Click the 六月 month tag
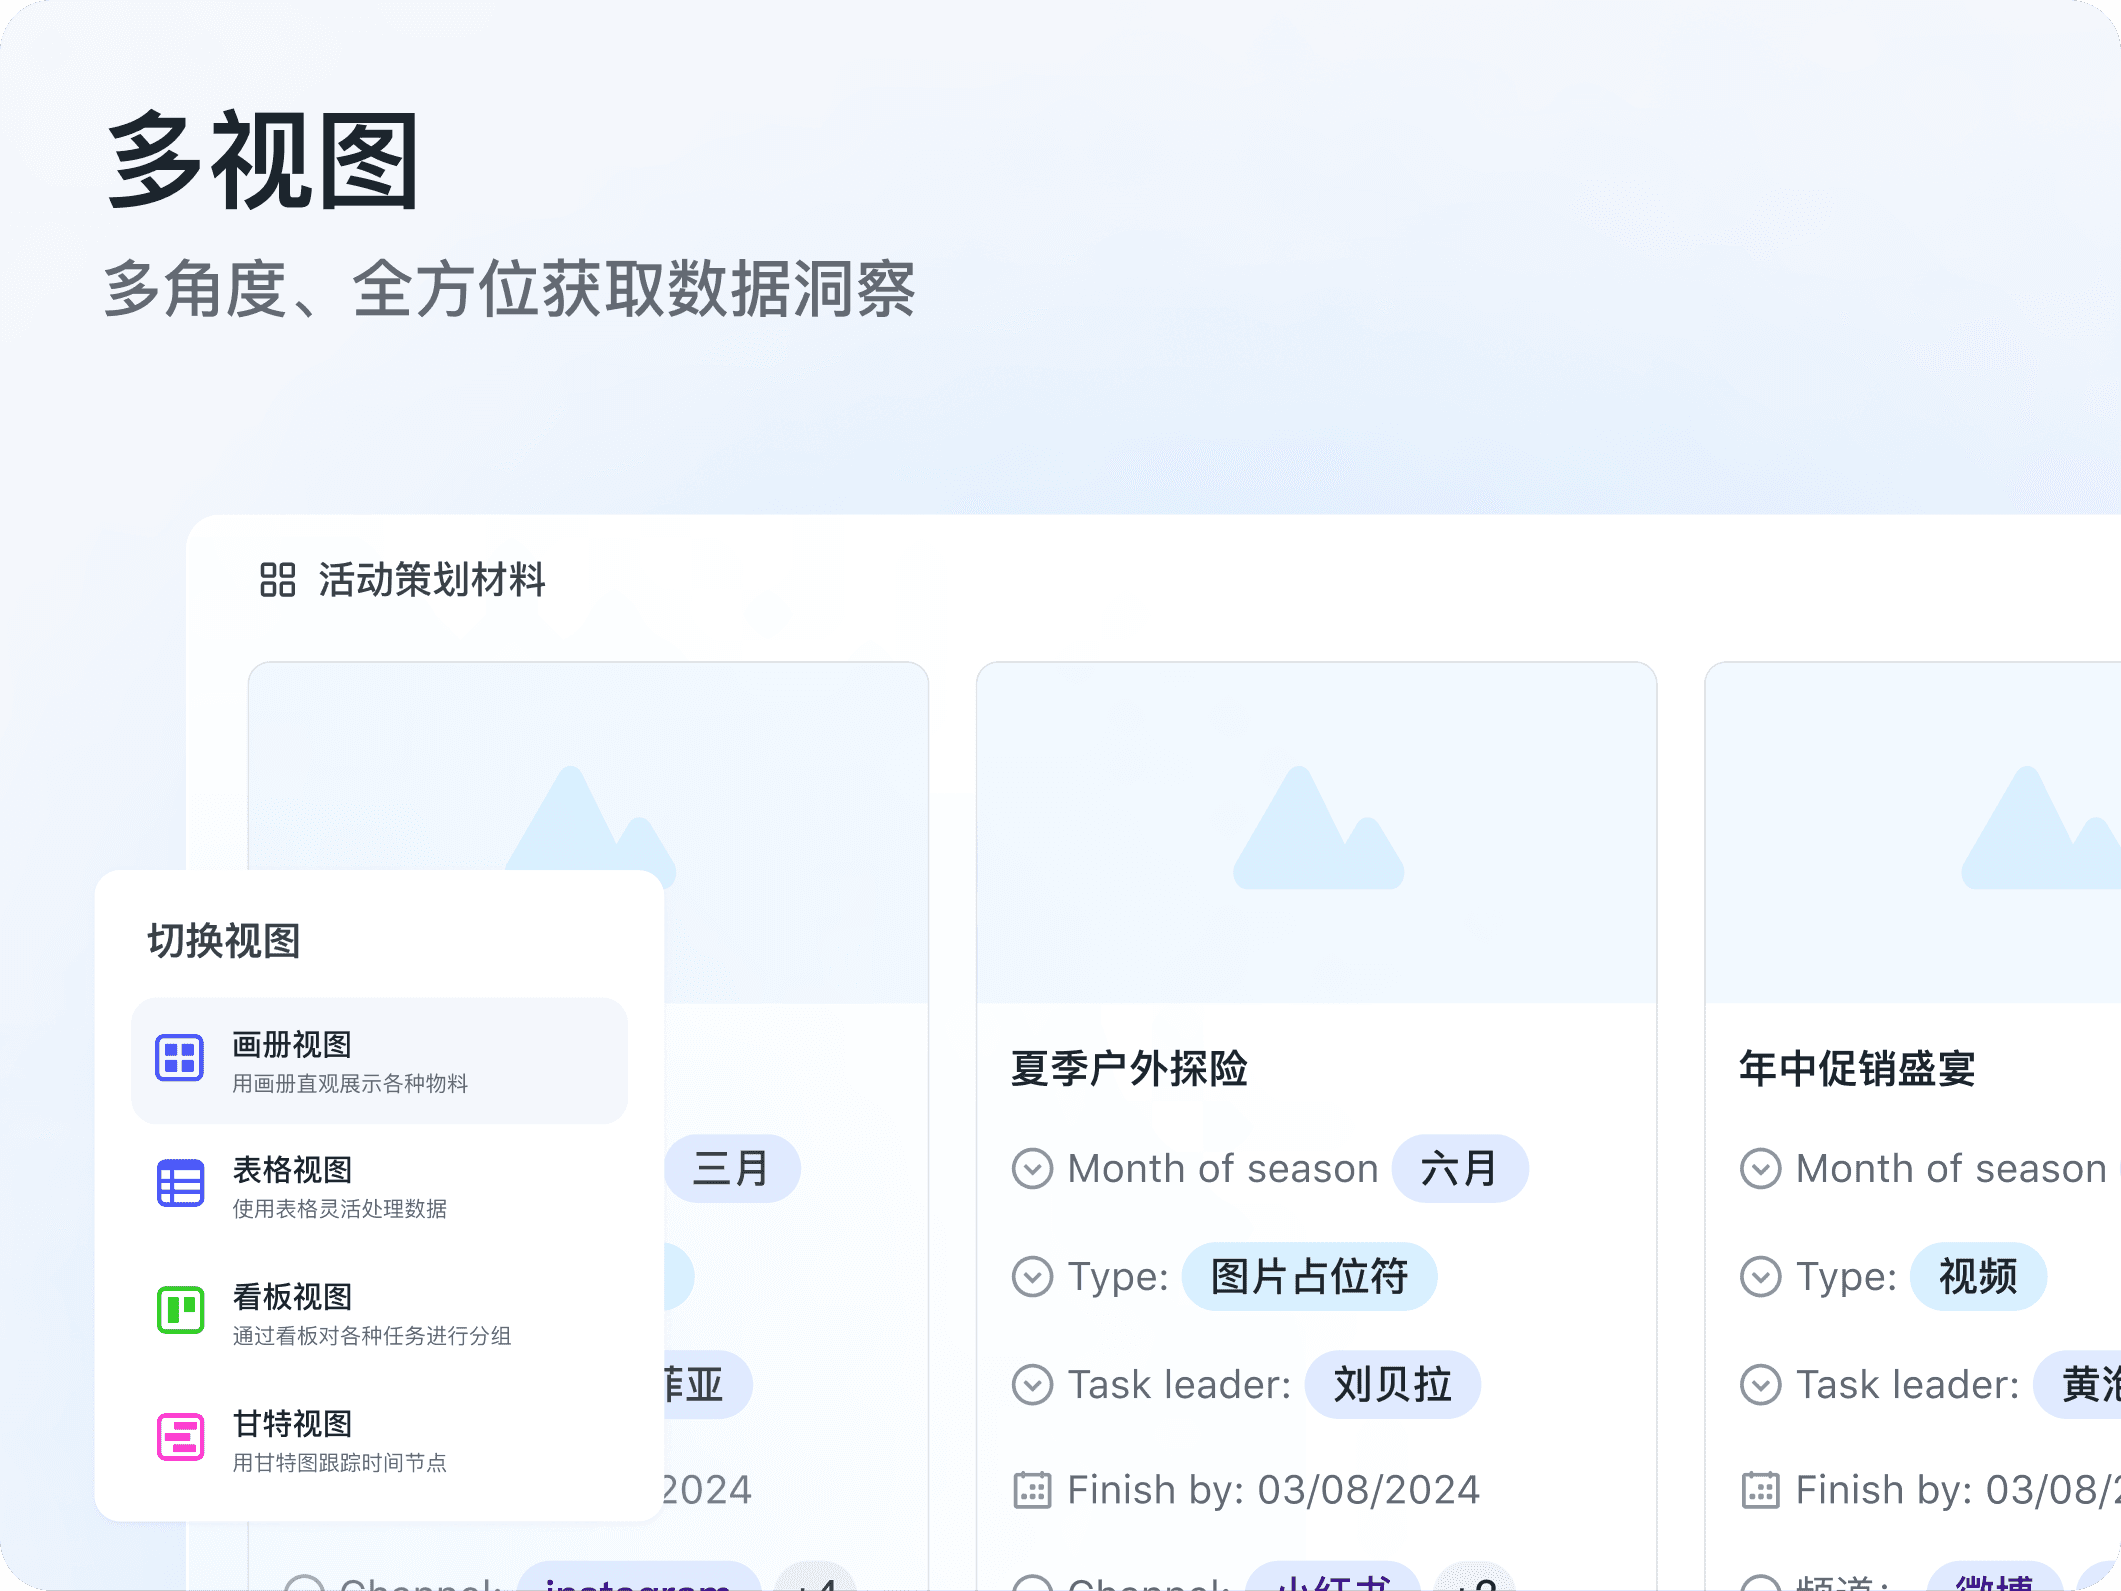The height and width of the screenshot is (1591, 2121). (x=1459, y=1168)
